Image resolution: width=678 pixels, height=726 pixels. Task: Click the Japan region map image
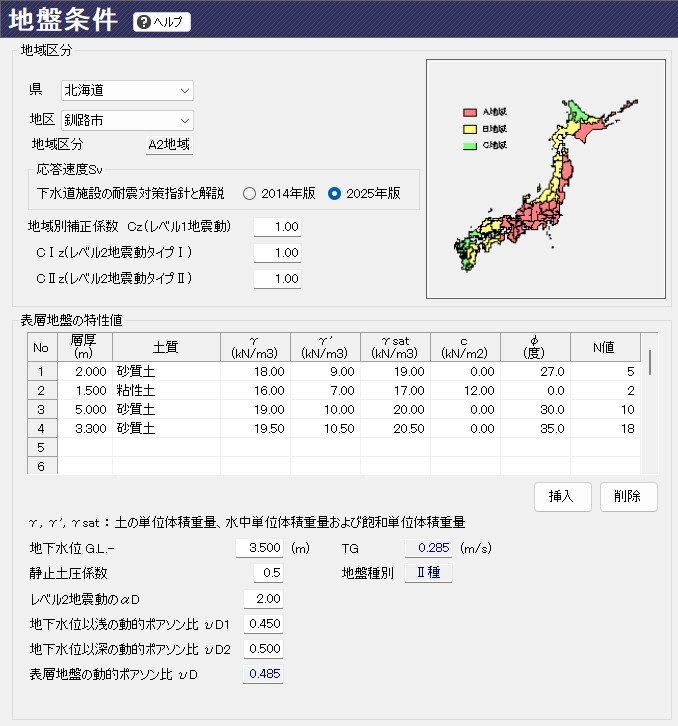pos(545,179)
